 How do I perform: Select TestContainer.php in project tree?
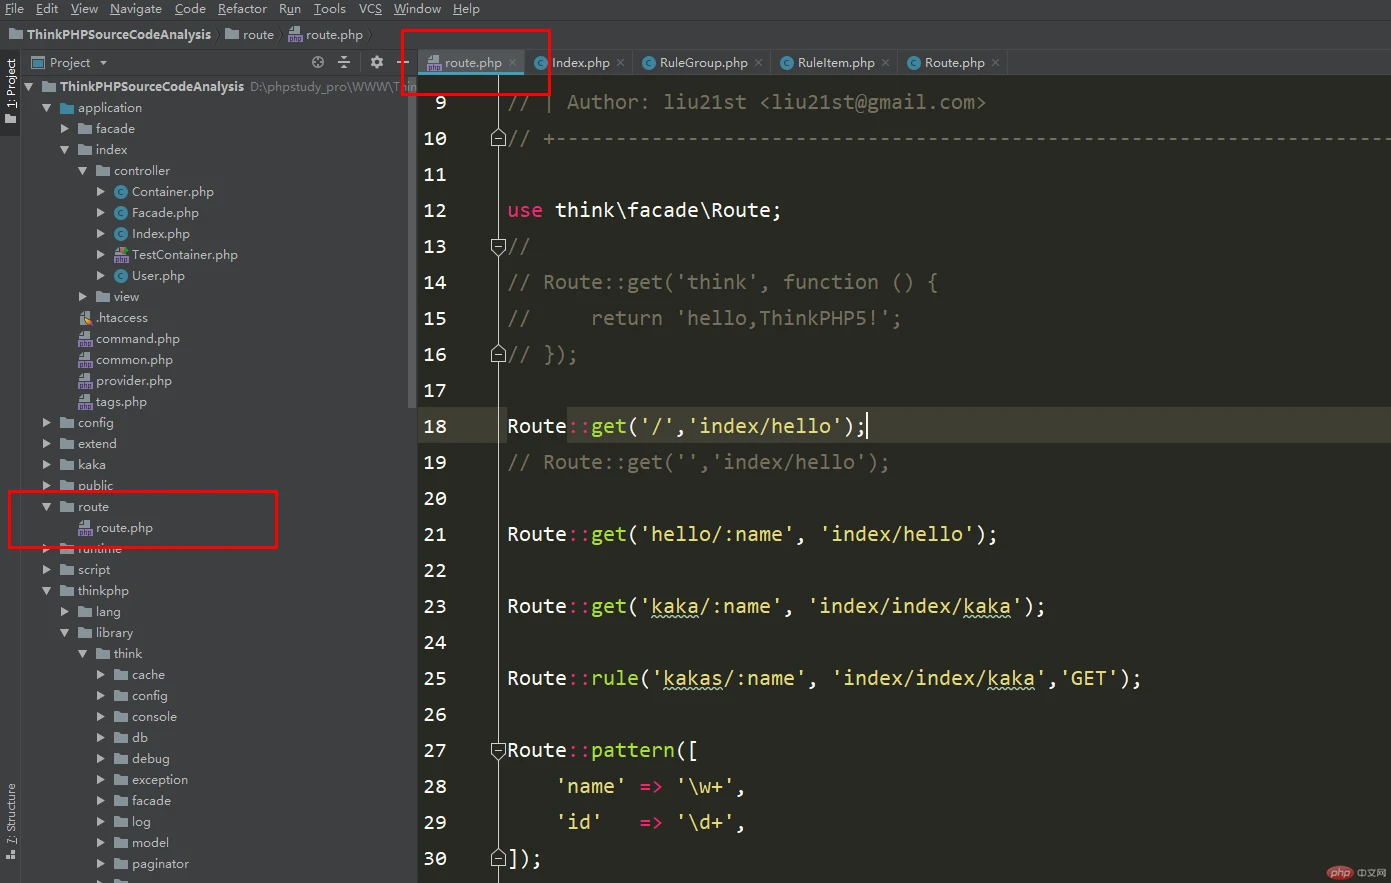(x=184, y=255)
